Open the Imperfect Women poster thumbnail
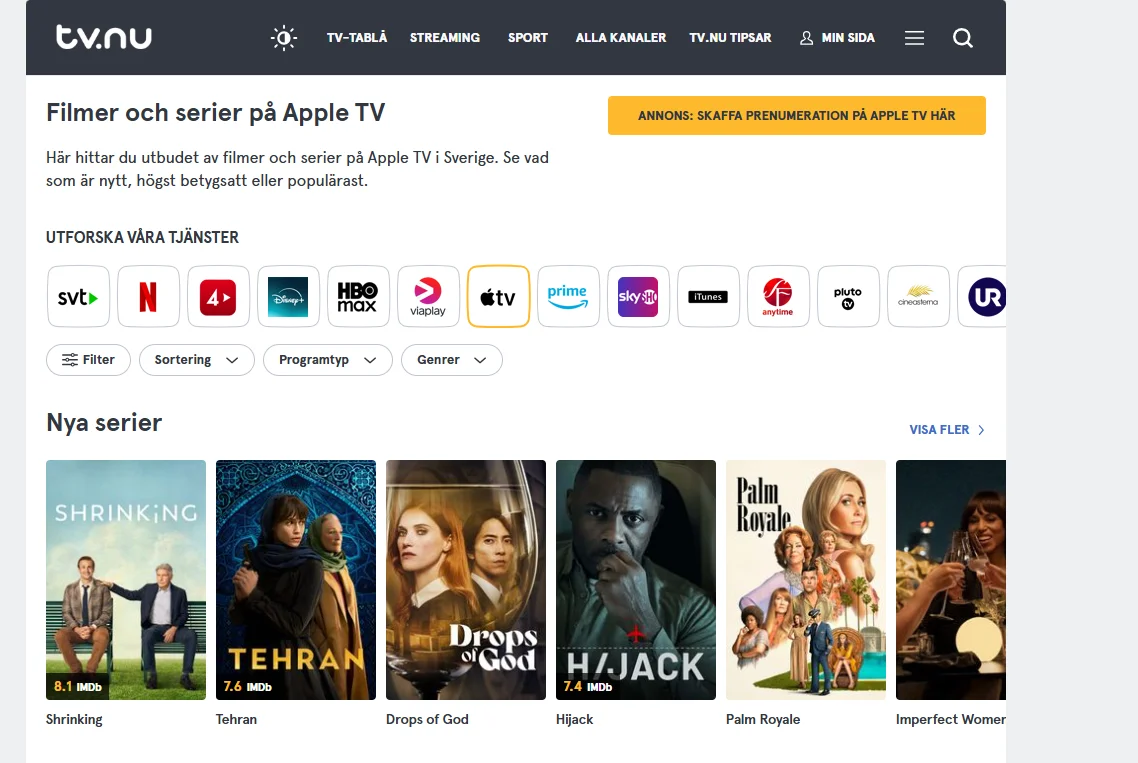 [951, 580]
